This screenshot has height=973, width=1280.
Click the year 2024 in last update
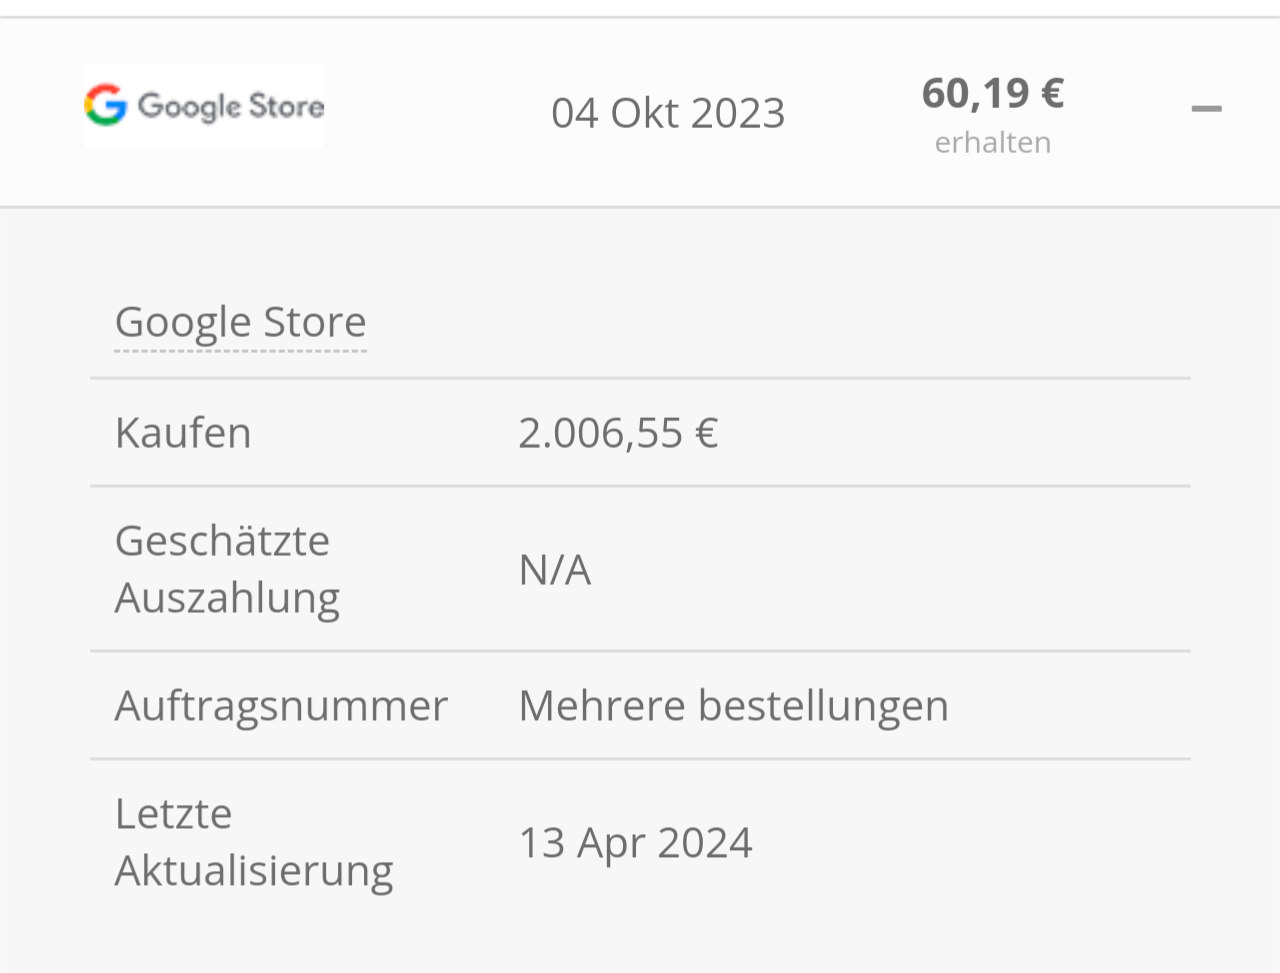705,843
